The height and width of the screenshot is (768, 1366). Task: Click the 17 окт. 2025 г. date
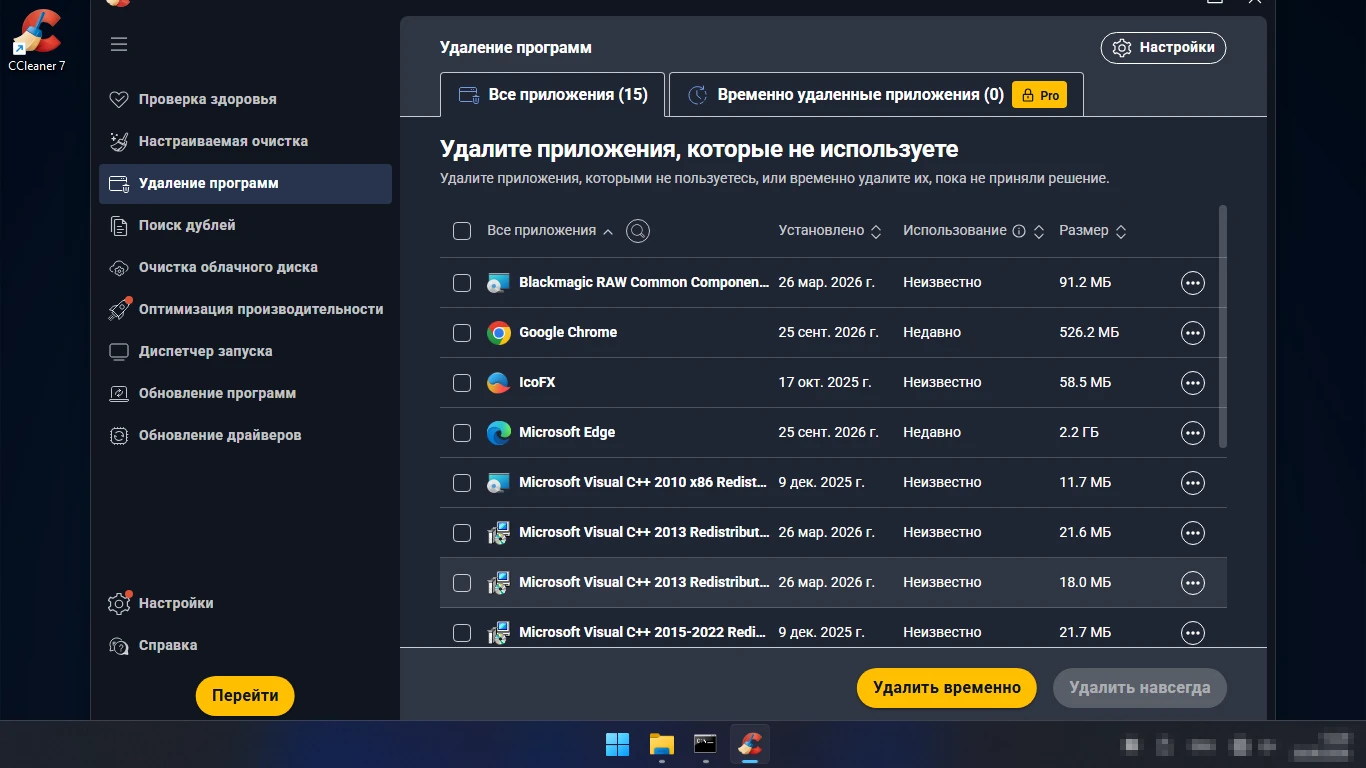click(x=825, y=382)
